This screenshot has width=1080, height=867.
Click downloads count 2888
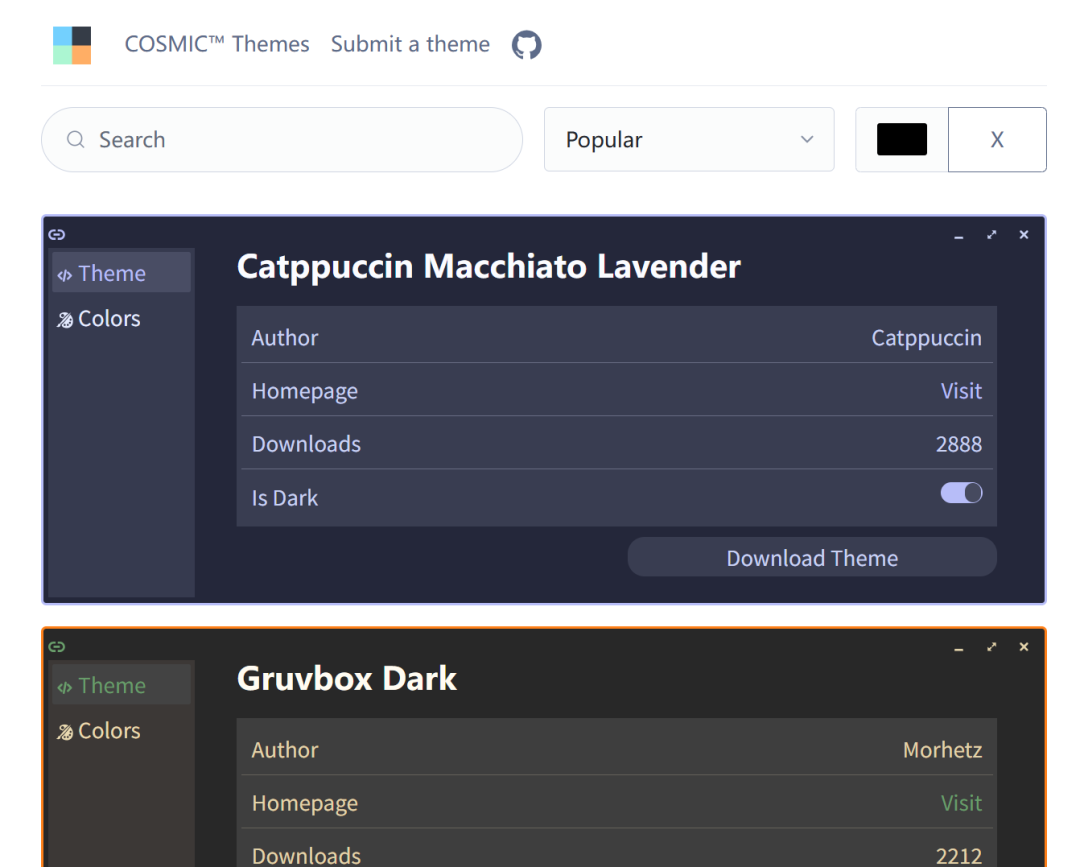(x=958, y=444)
